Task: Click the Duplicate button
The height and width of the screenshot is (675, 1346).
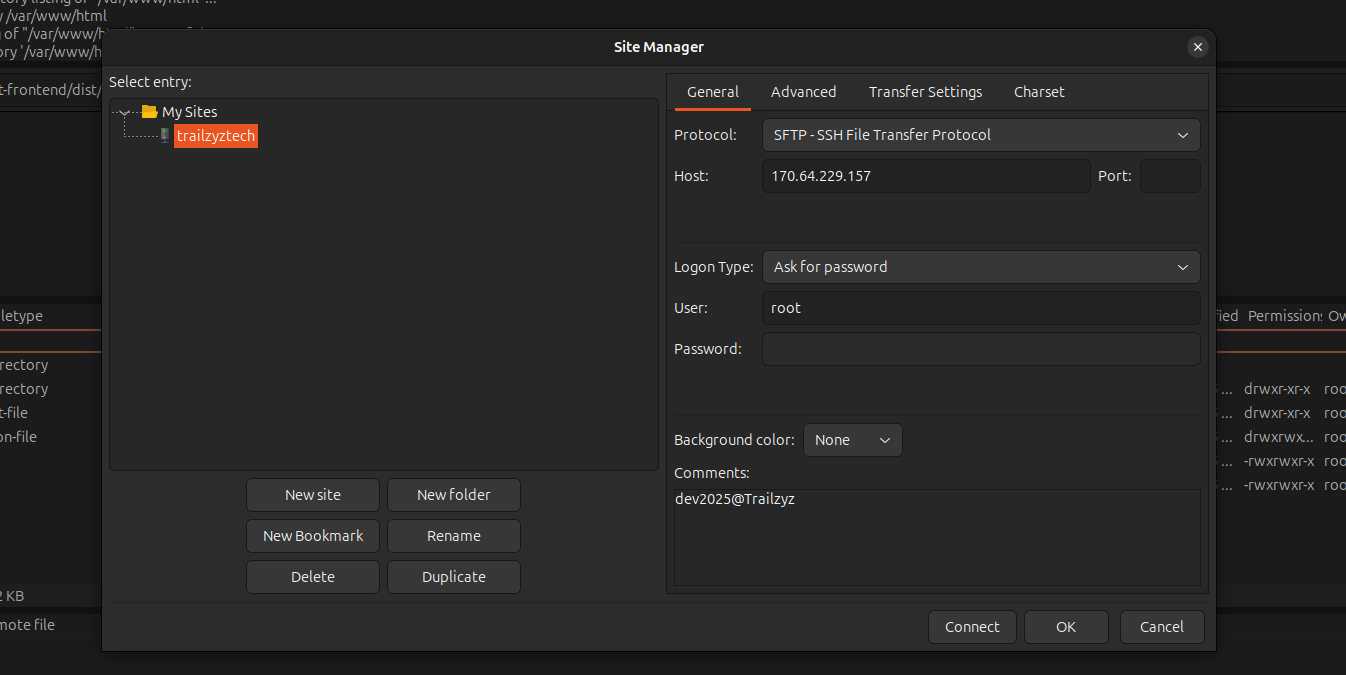Action: pos(454,577)
